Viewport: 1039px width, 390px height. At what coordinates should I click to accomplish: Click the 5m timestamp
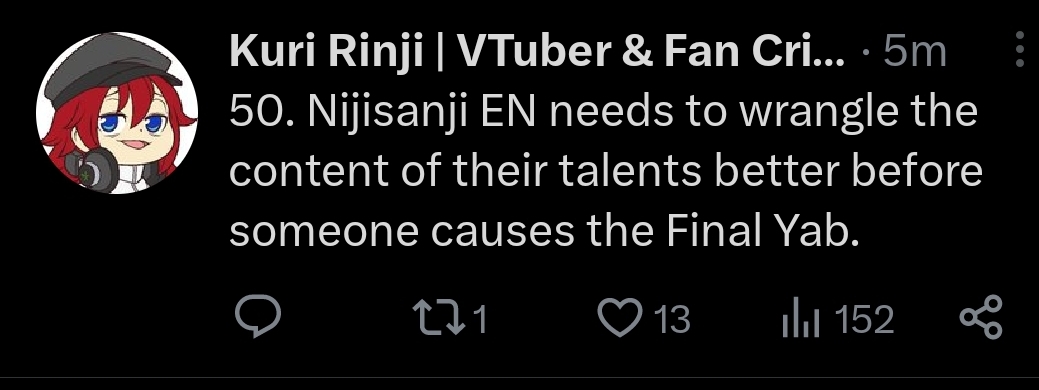pos(916,53)
